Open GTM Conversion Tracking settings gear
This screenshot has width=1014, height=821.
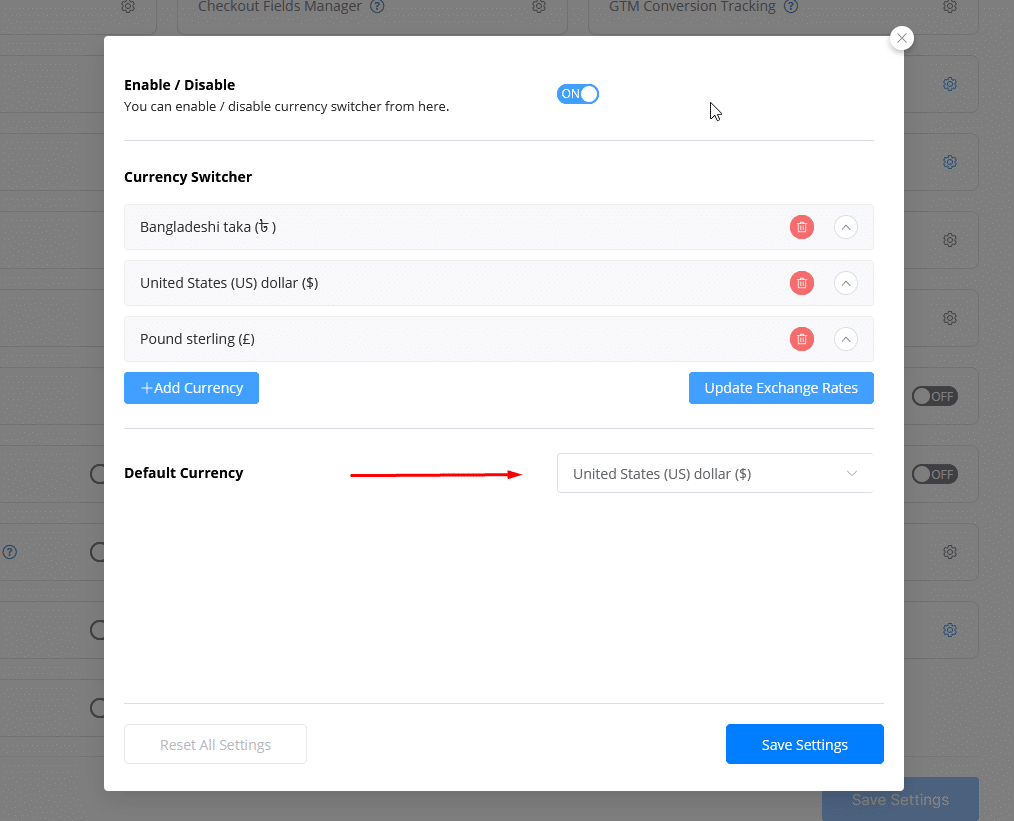point(949,7)
